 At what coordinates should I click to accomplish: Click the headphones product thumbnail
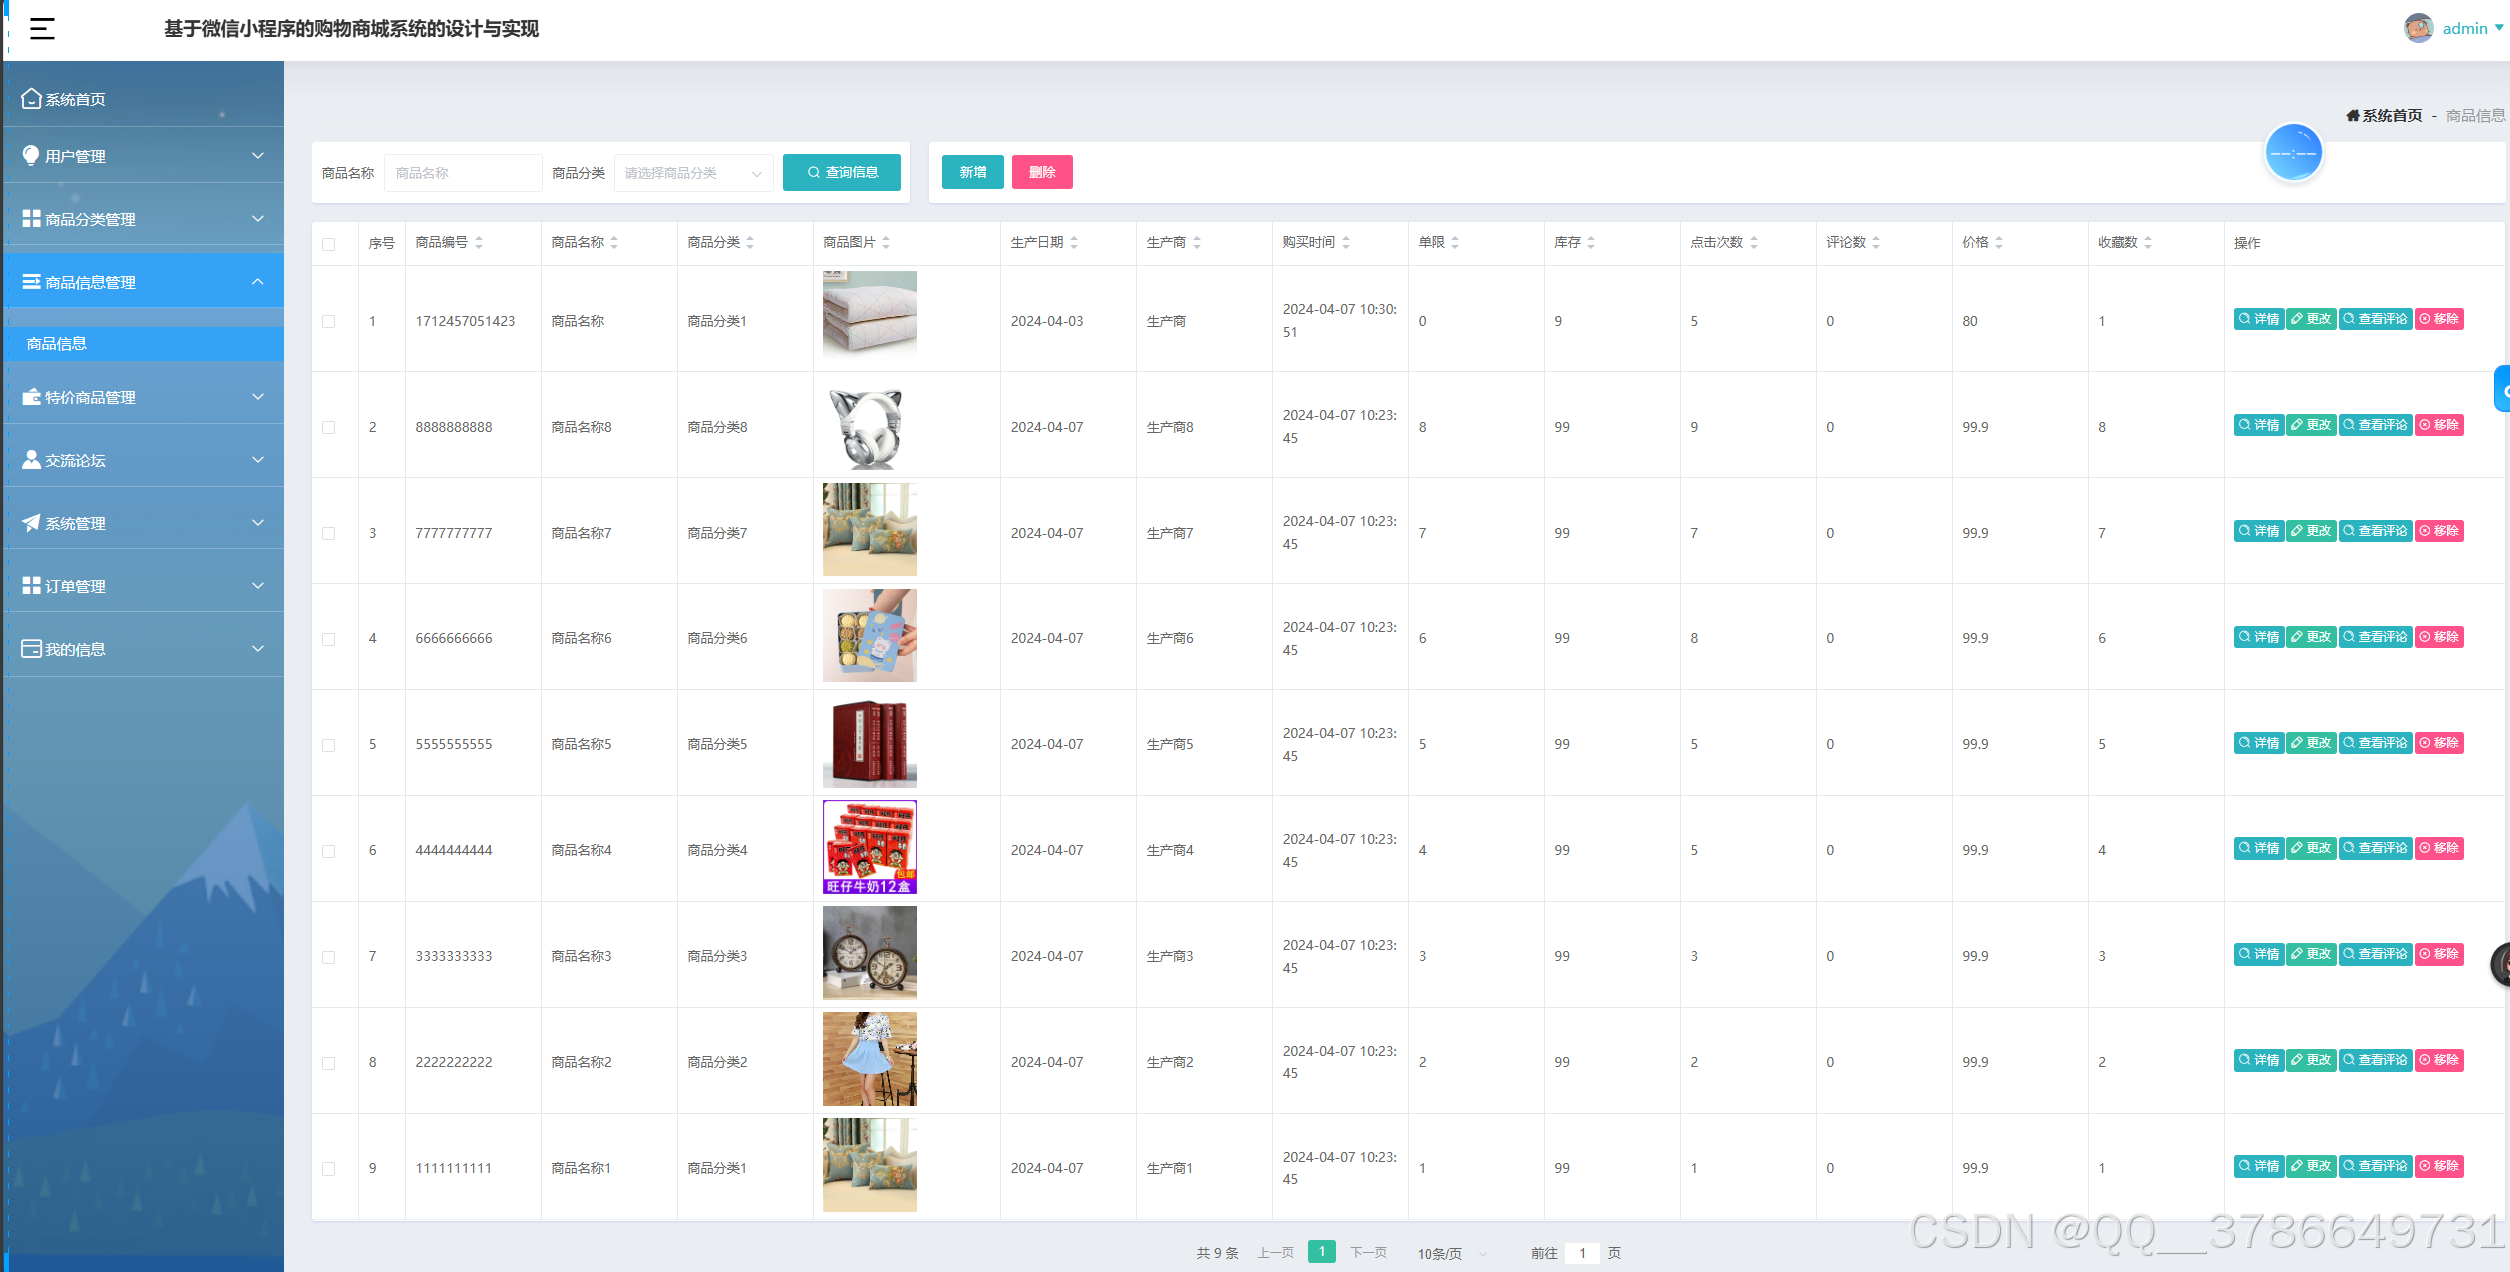pos(868,427)
